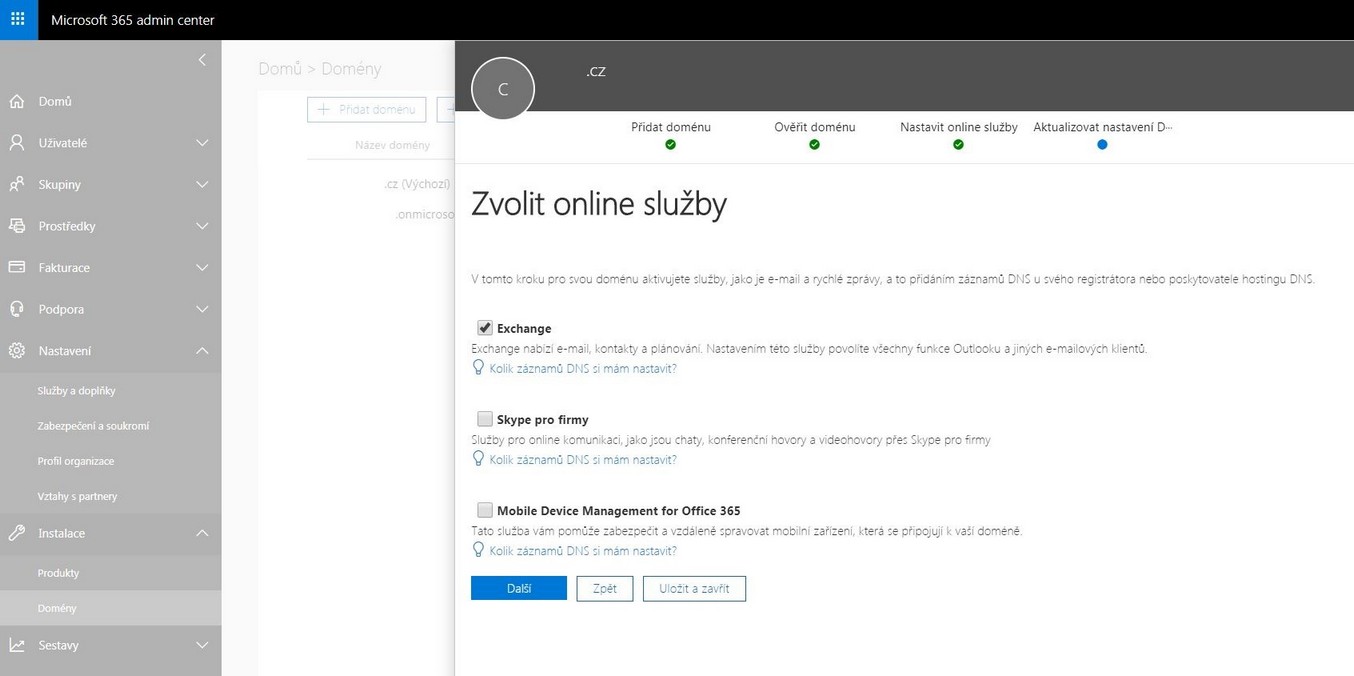Click the Domů home icon in sidebar
Image resolution: width=1354 pixels, height=676 pixels.
coord(17,101)
